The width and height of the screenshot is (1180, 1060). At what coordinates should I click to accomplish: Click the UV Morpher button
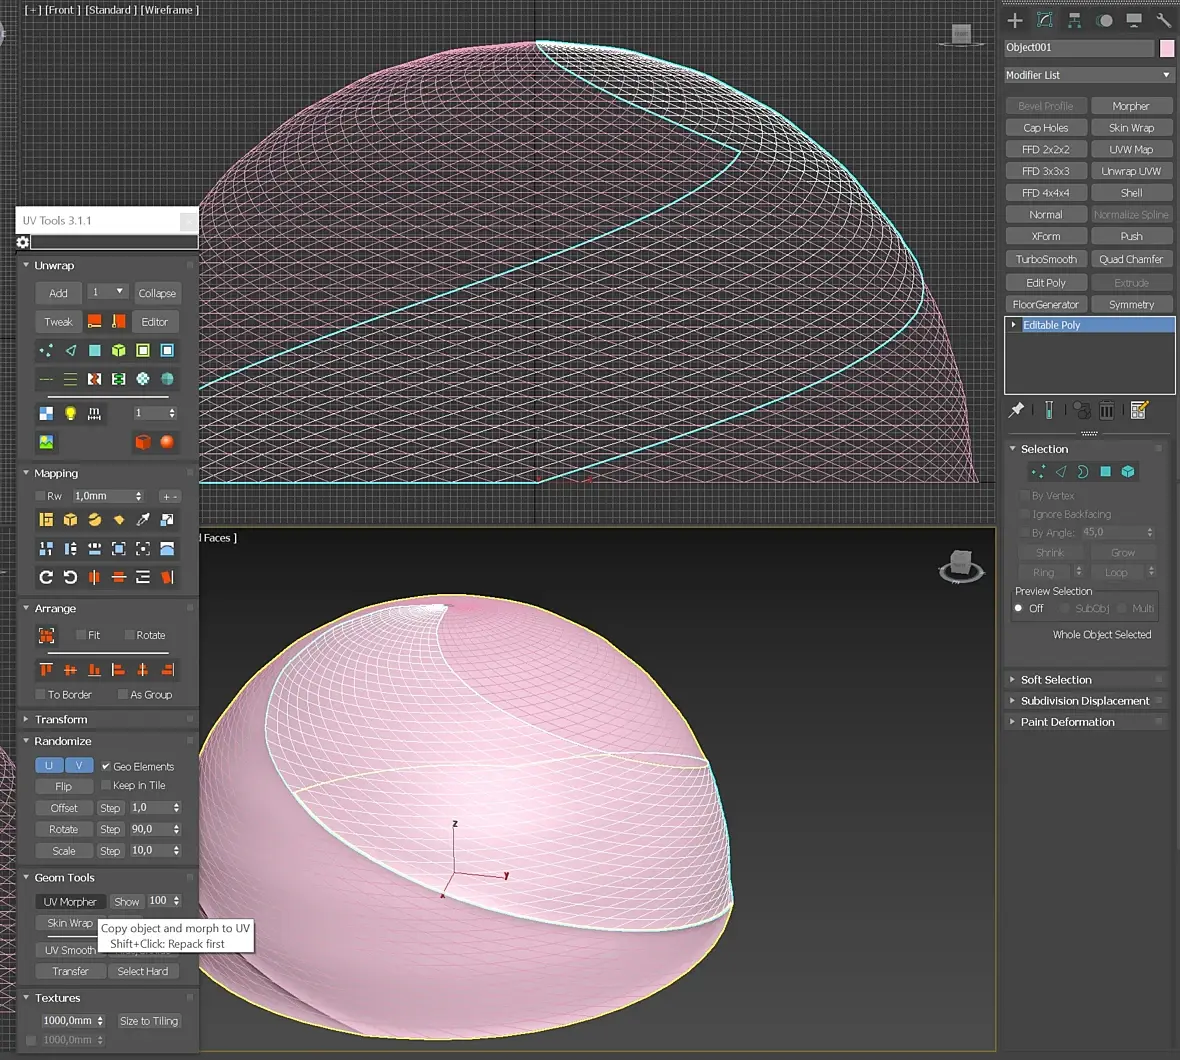tap(70, 902)
